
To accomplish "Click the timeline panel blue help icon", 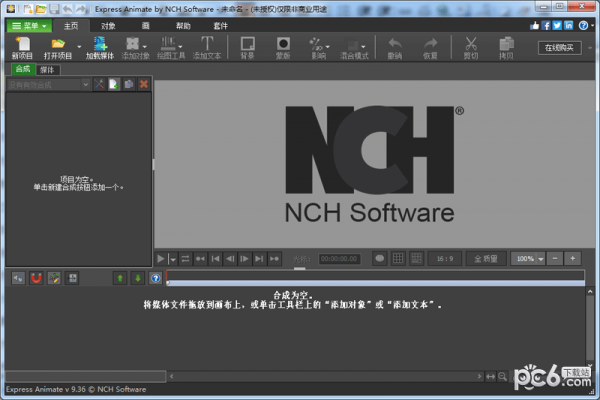I will 155,278.
